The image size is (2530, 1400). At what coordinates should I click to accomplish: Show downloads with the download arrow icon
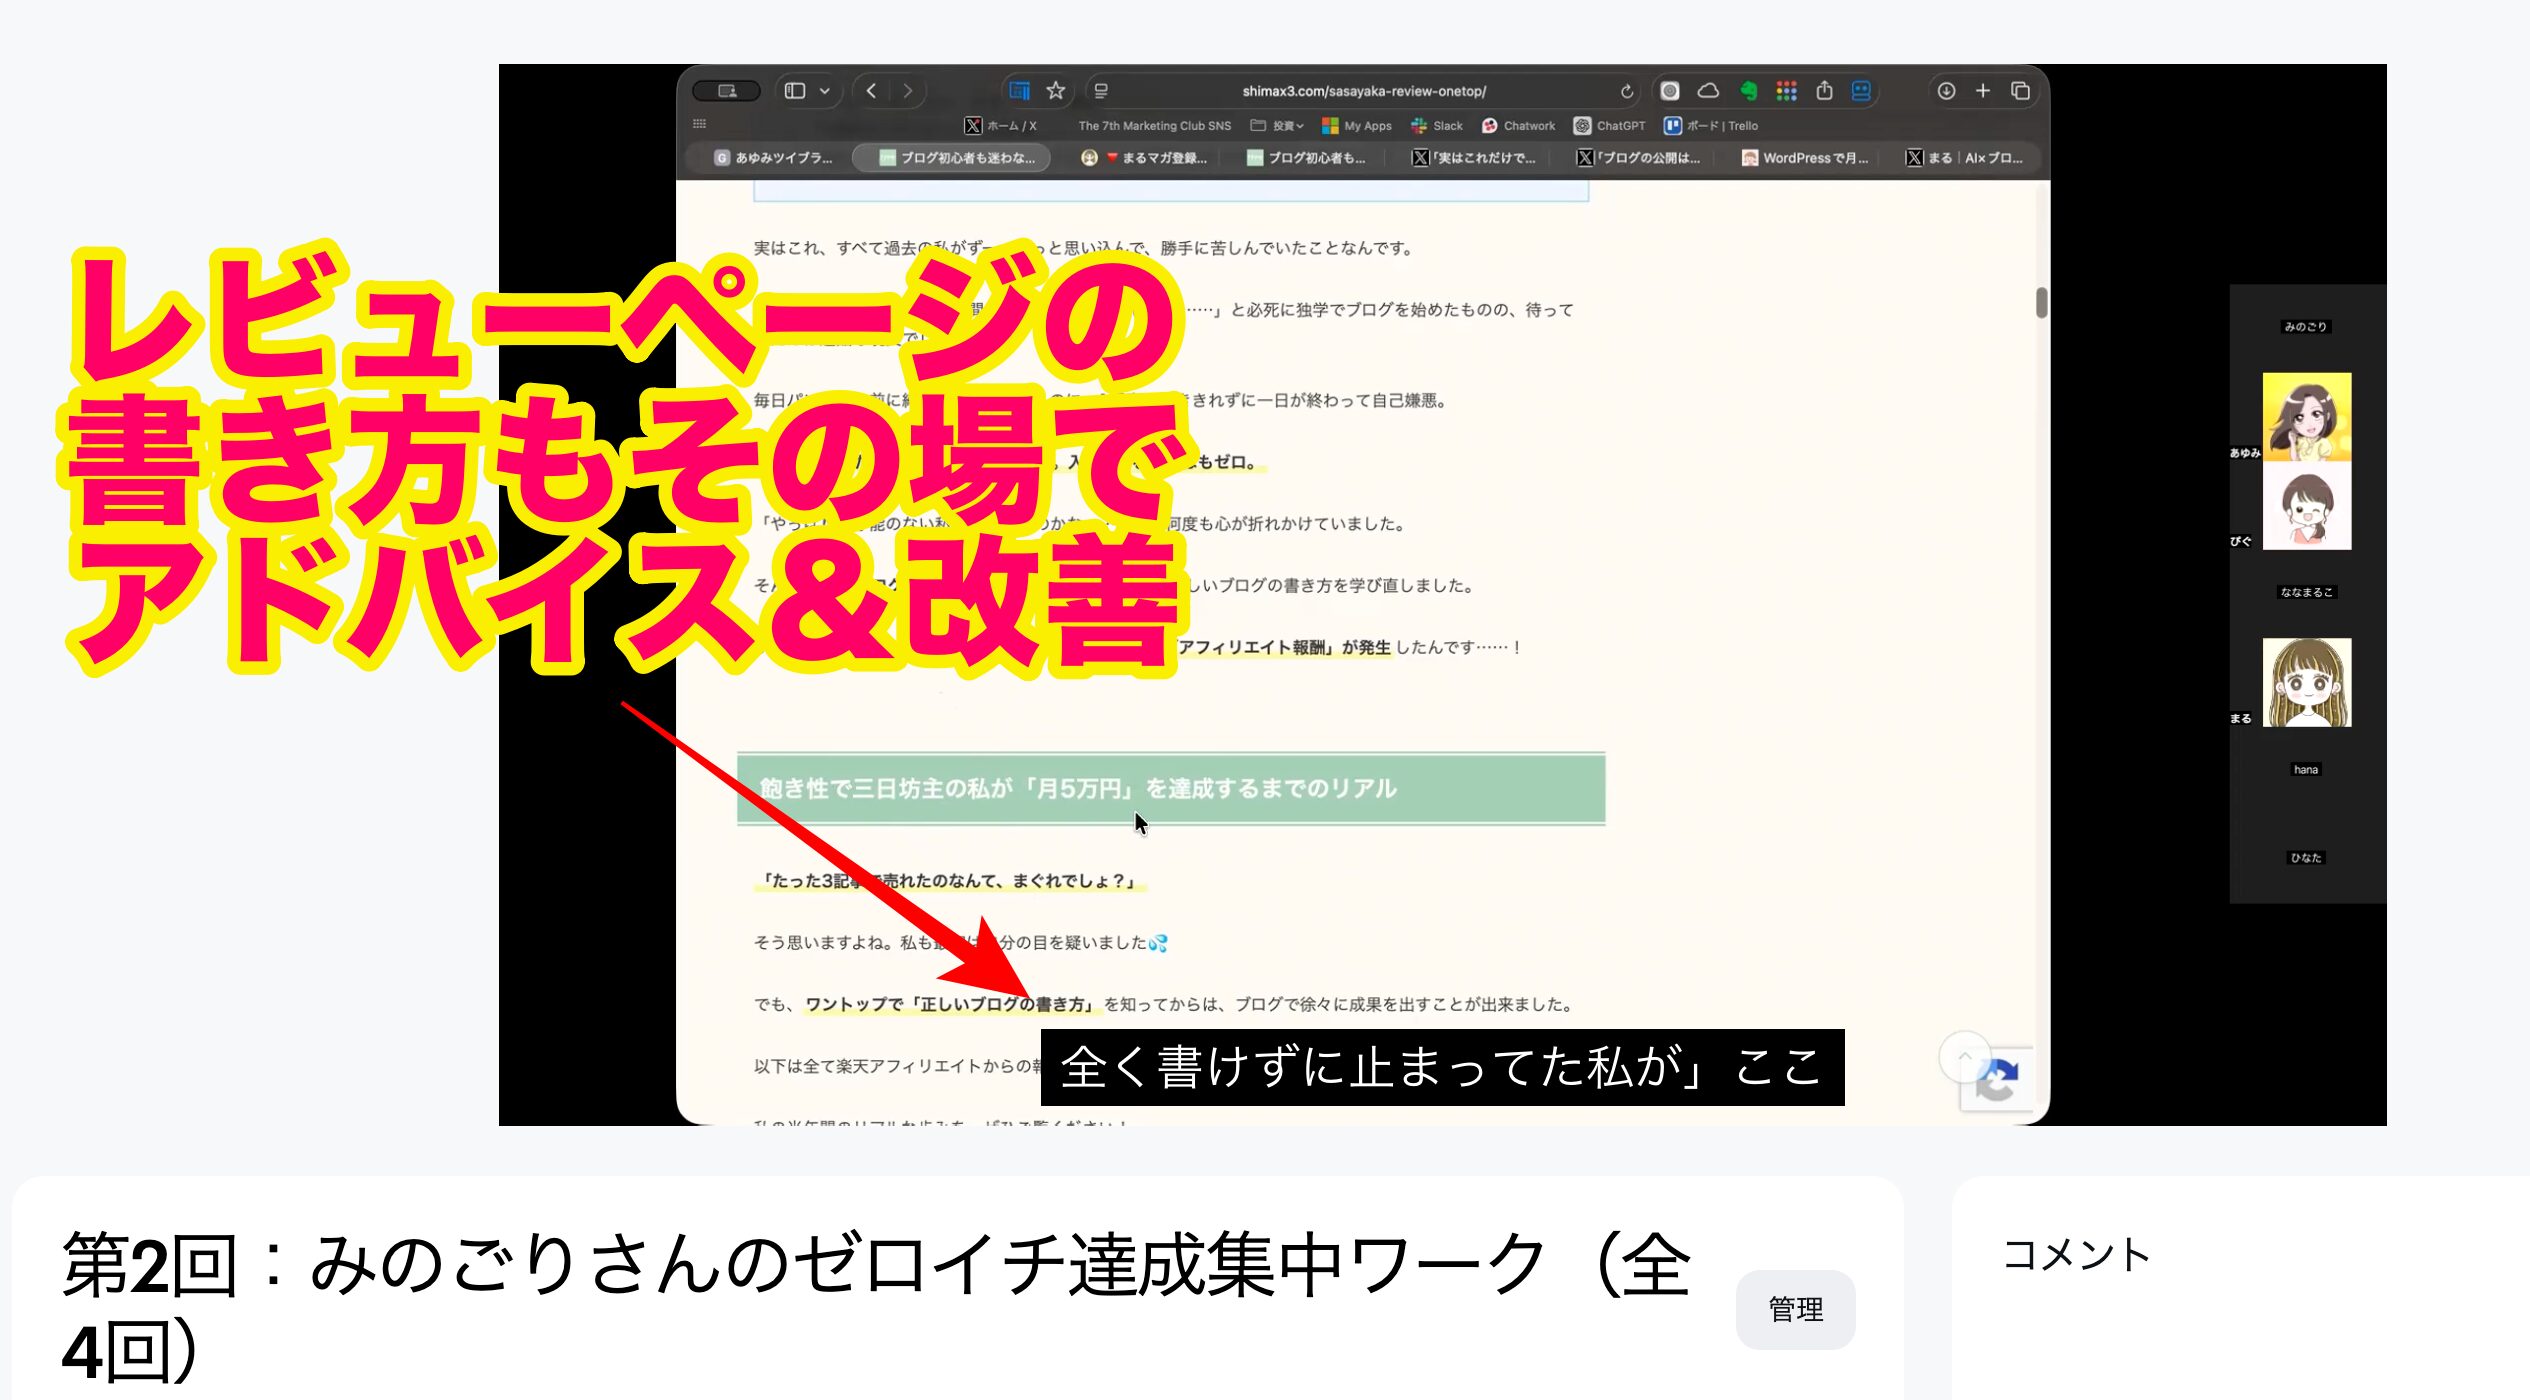[1946, 91]
